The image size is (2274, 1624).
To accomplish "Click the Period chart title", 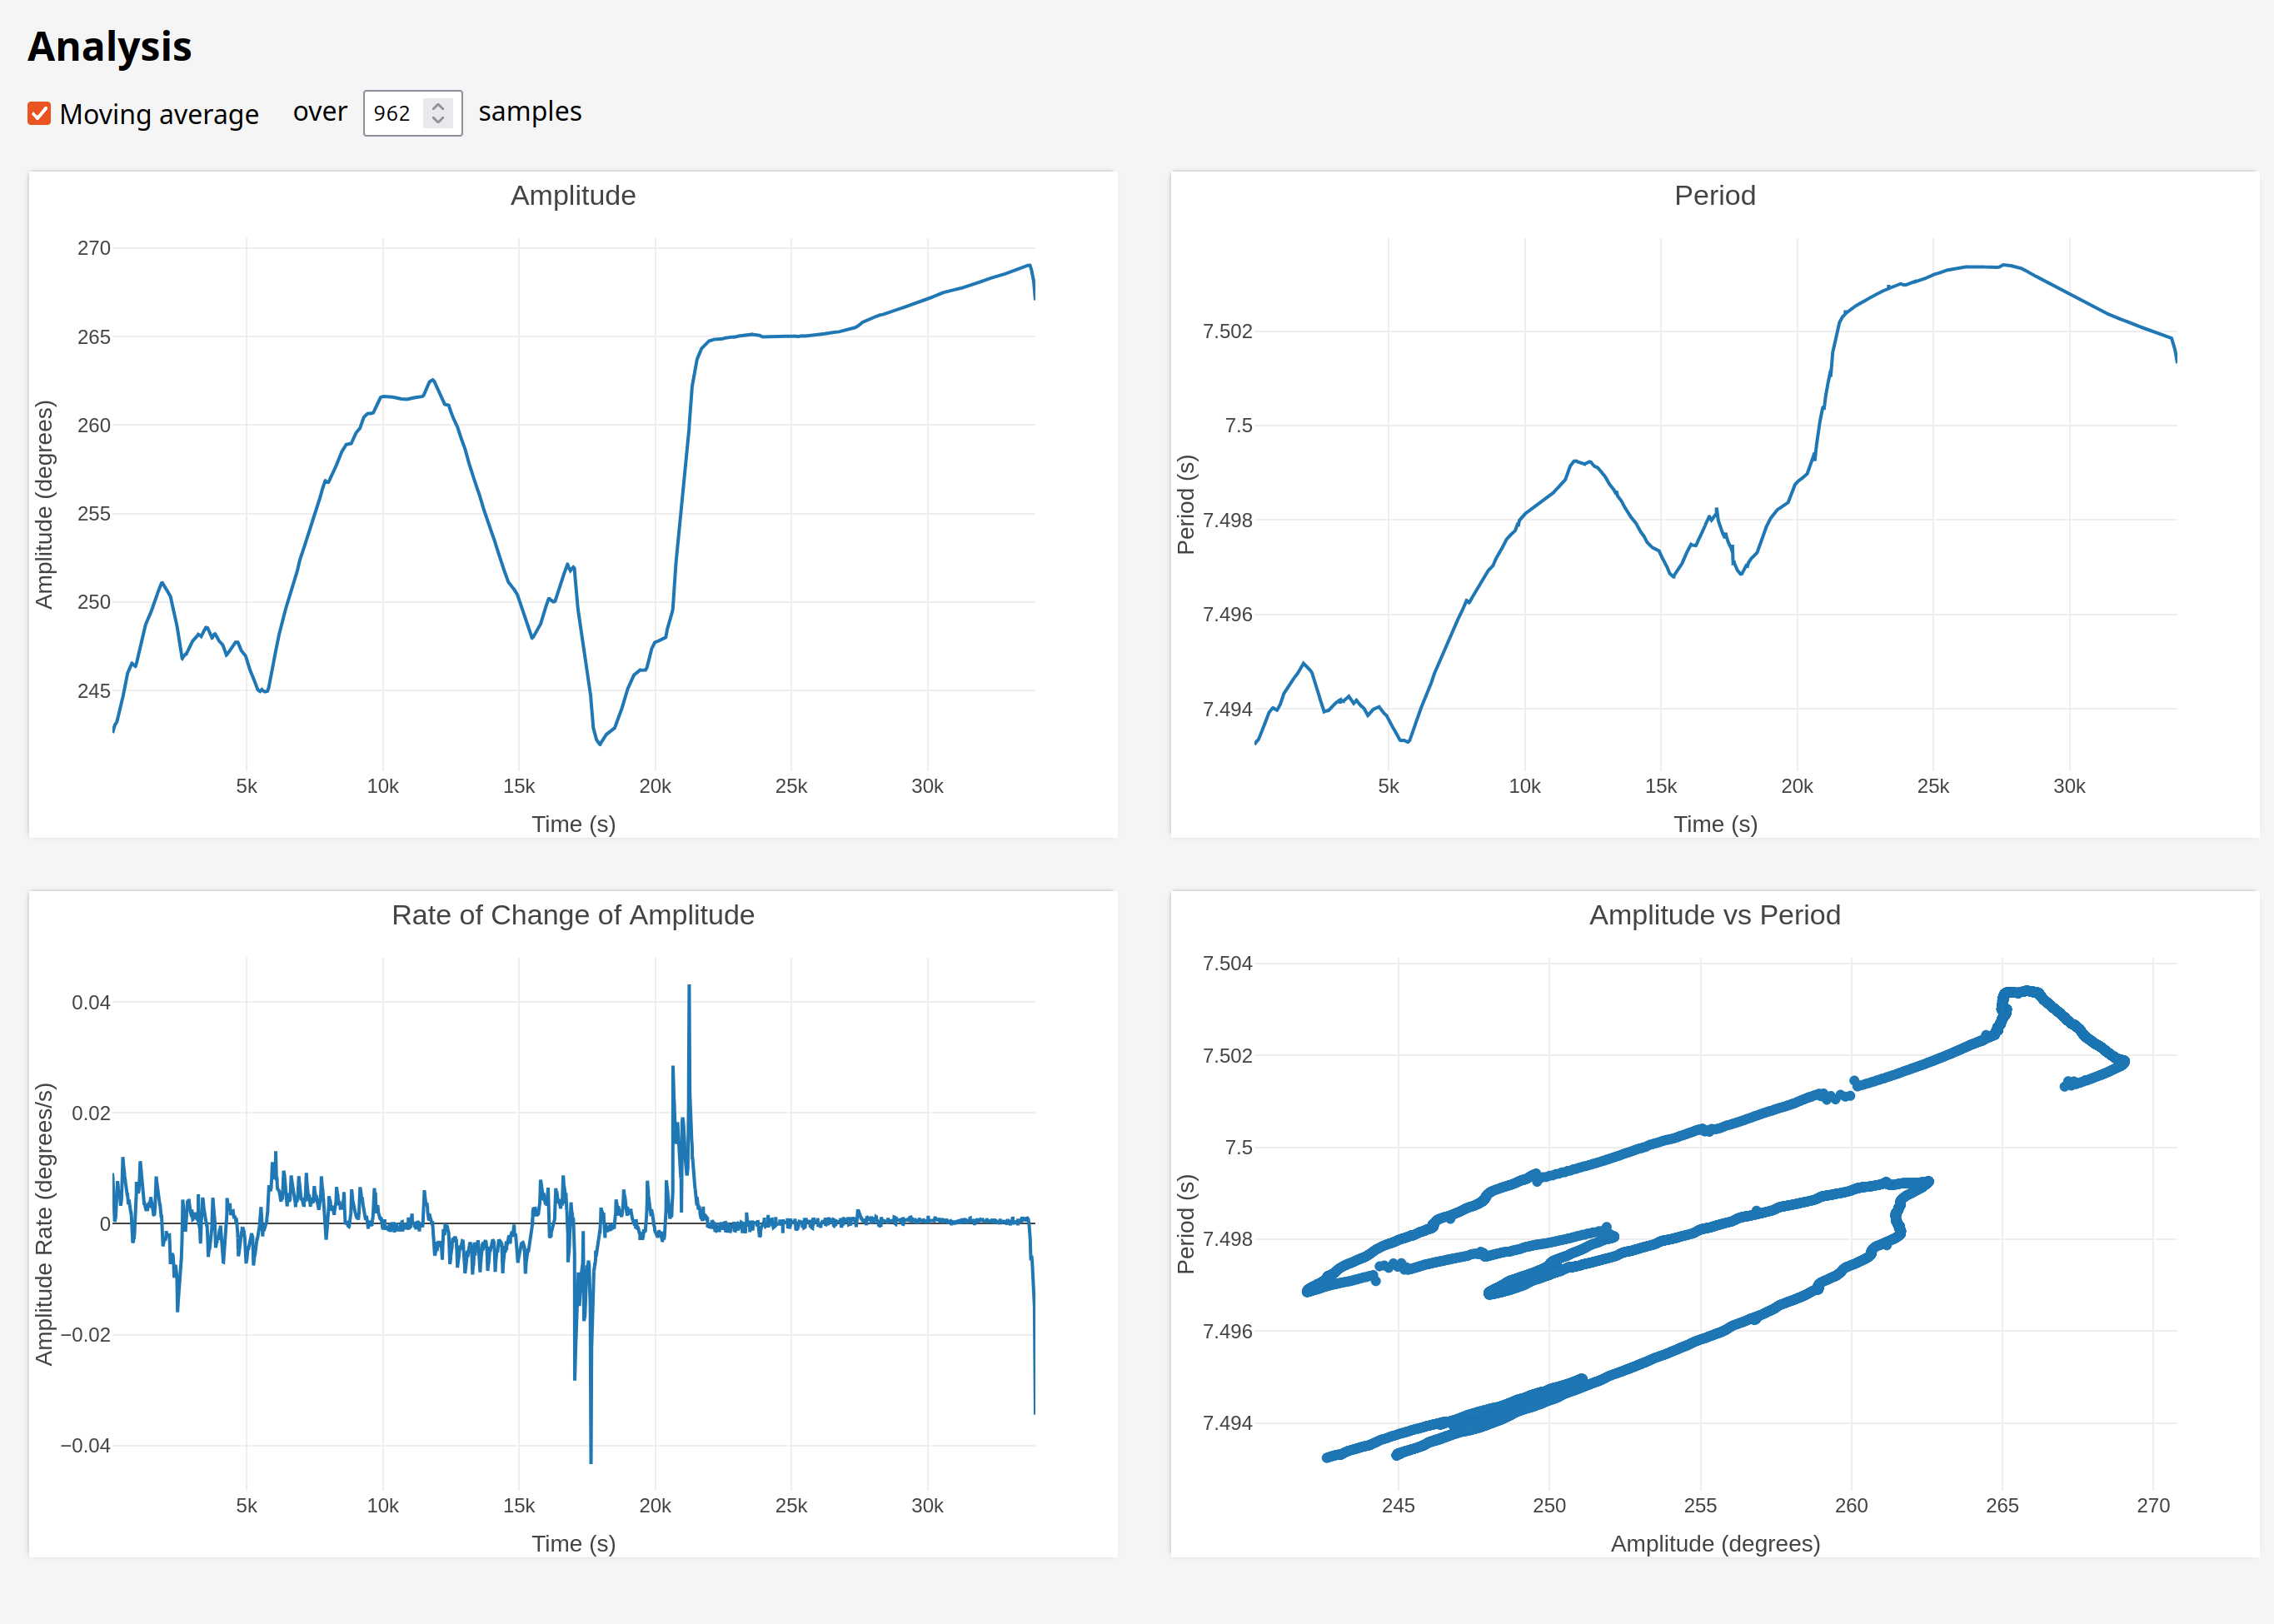I will 1714,196.
